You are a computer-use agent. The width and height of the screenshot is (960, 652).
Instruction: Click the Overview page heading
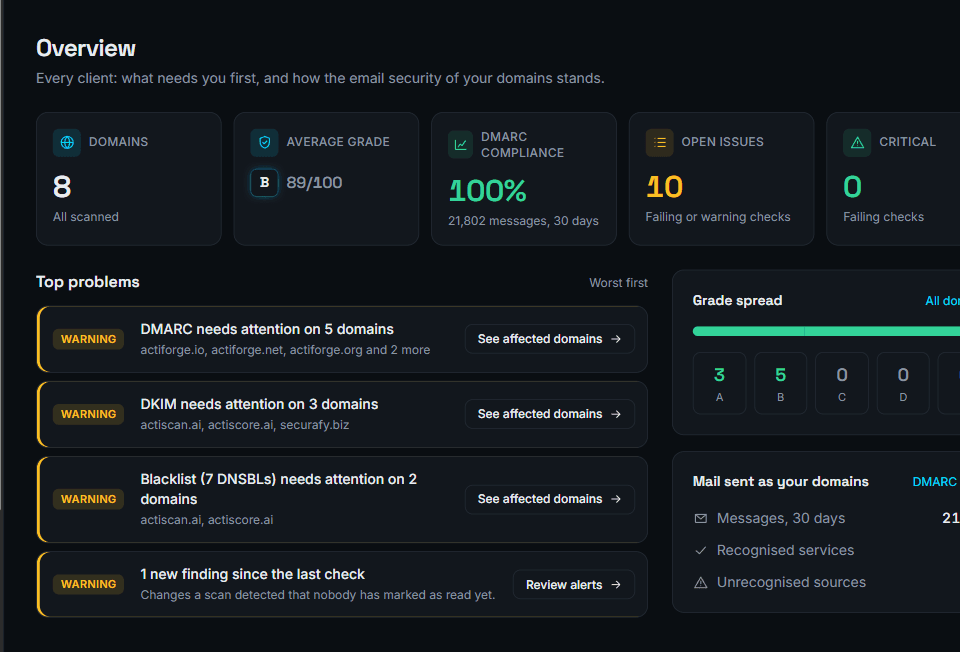coord(86,48)
